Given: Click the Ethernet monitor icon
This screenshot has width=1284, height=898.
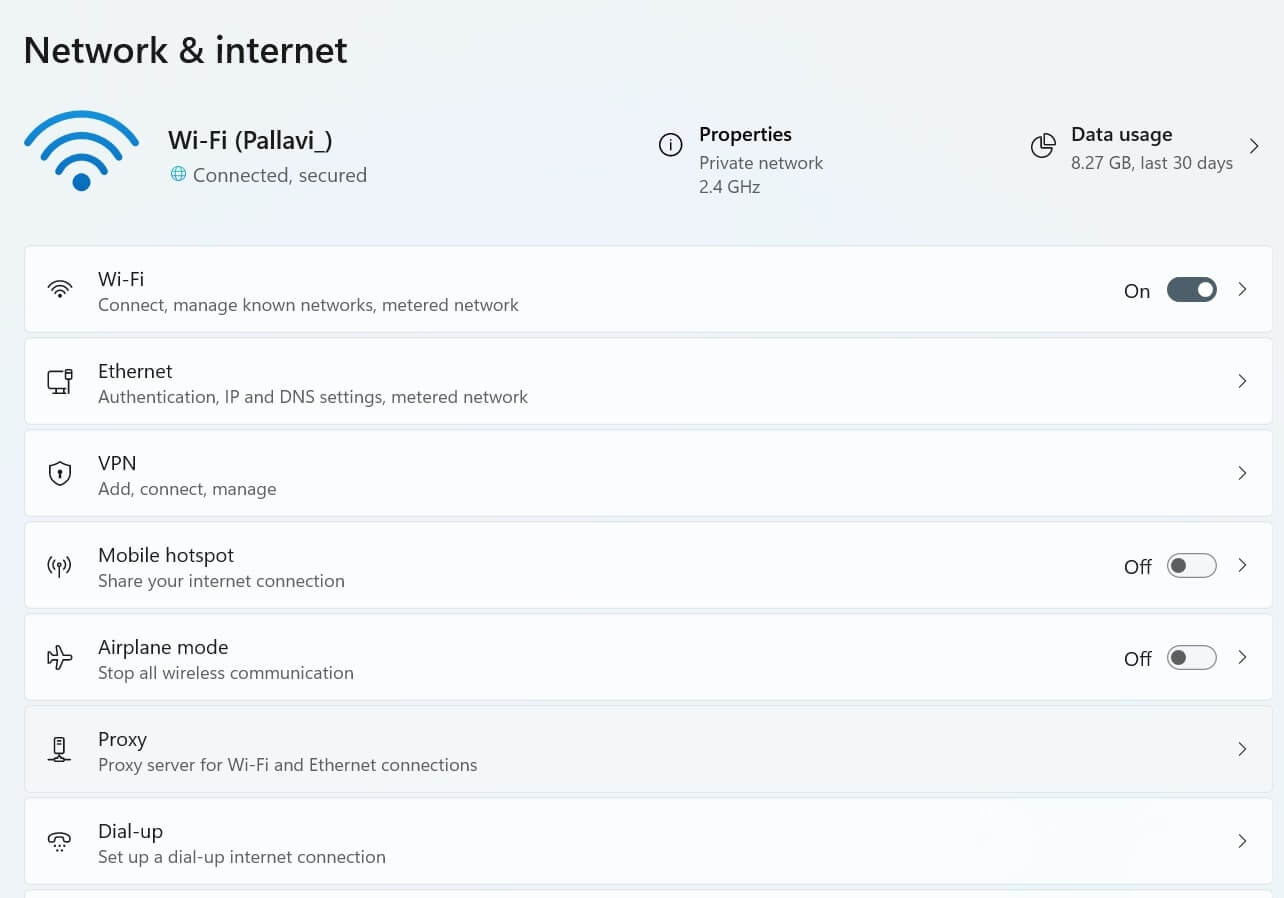Looking at the screenshot, I should 60,381.
